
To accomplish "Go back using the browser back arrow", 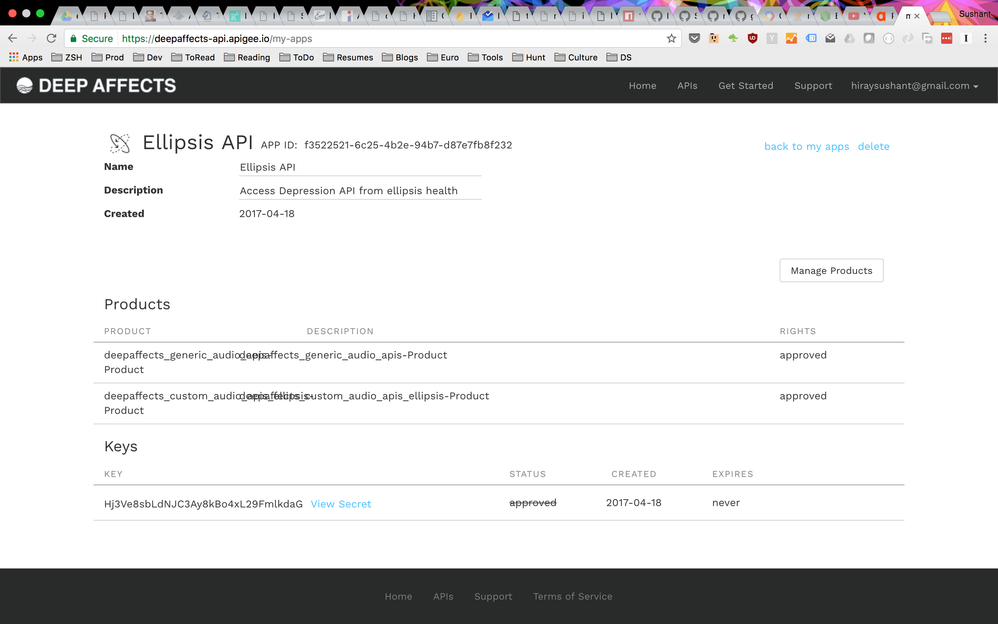I will (x=12, y=38).
